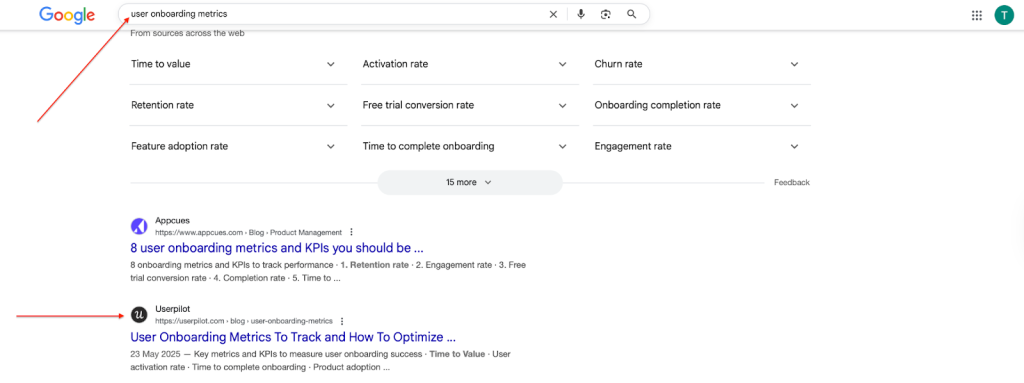Expand the Activation rate item
Screen dimensions: 1024x383
pyautogui.click(x=470, y=64)
